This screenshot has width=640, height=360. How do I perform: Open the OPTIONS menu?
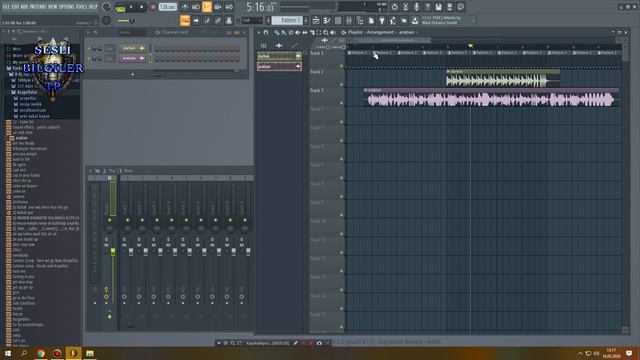[x=67, y=7]
